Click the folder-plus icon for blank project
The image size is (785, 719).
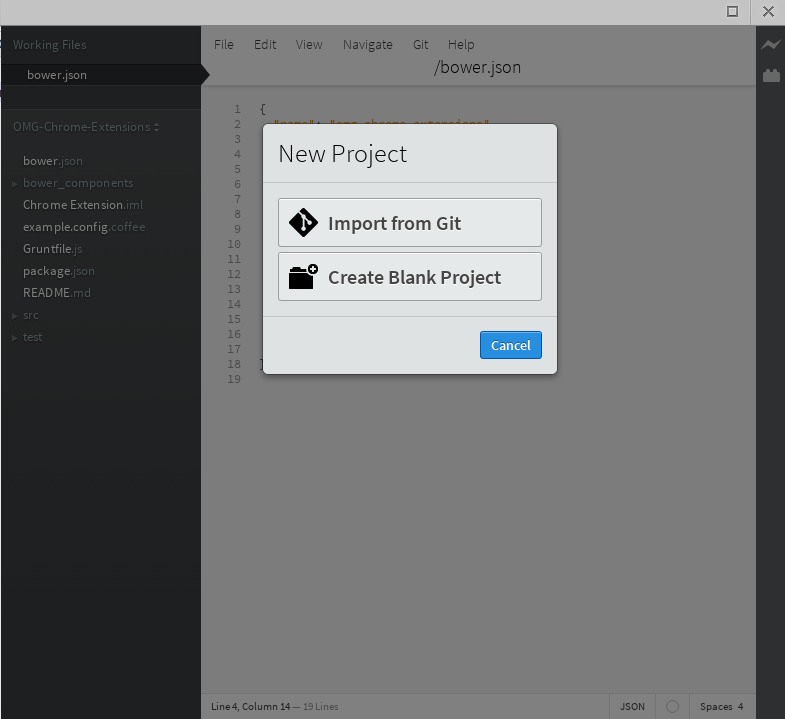(x=303, y=277)
